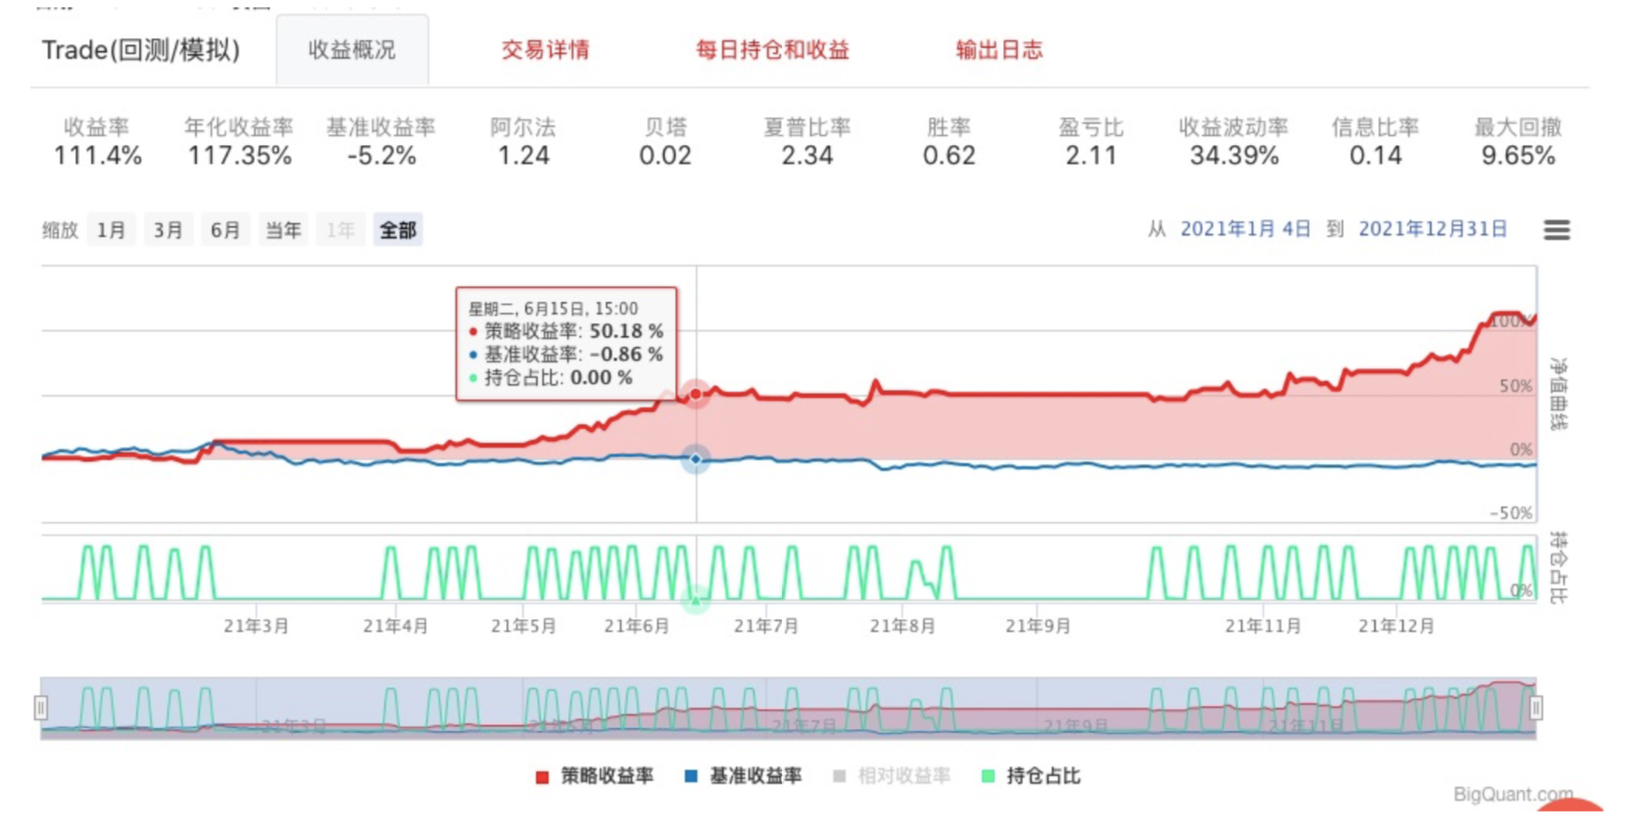
Task: Switch to 交易详情 tab
Action: (x=545, y=50)
